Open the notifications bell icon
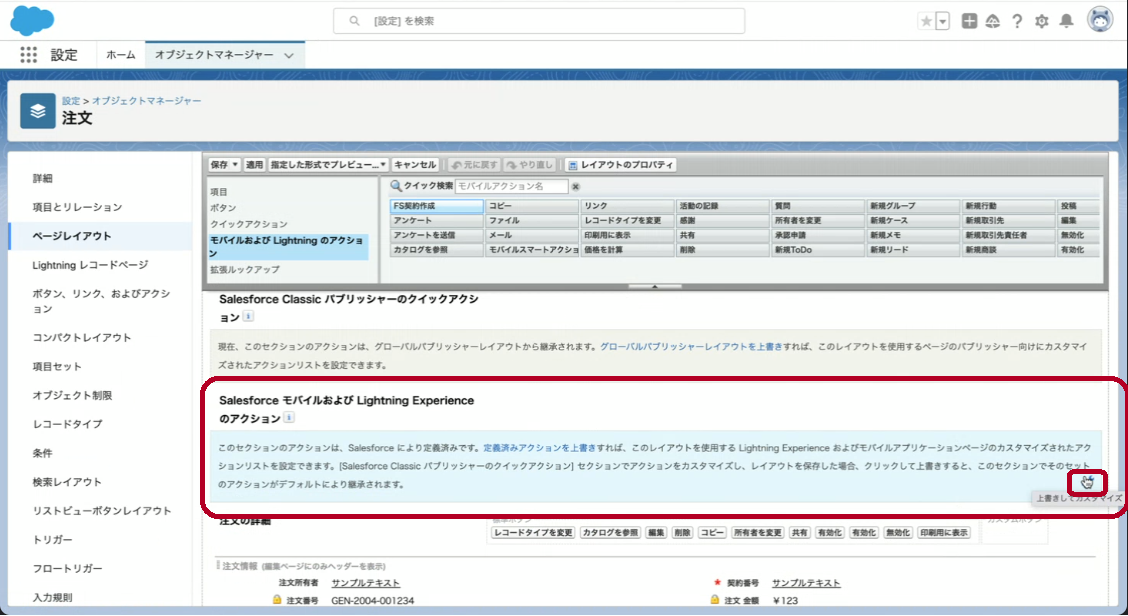The image size is (1128, 616). pyautogui.click(x=1067, y=21)
